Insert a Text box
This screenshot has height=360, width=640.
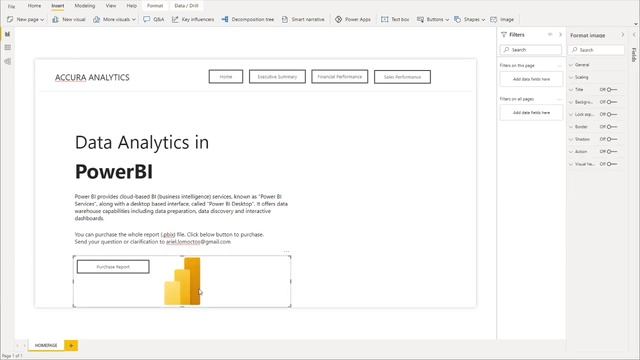pyautogui.click(x=395, y=19)
